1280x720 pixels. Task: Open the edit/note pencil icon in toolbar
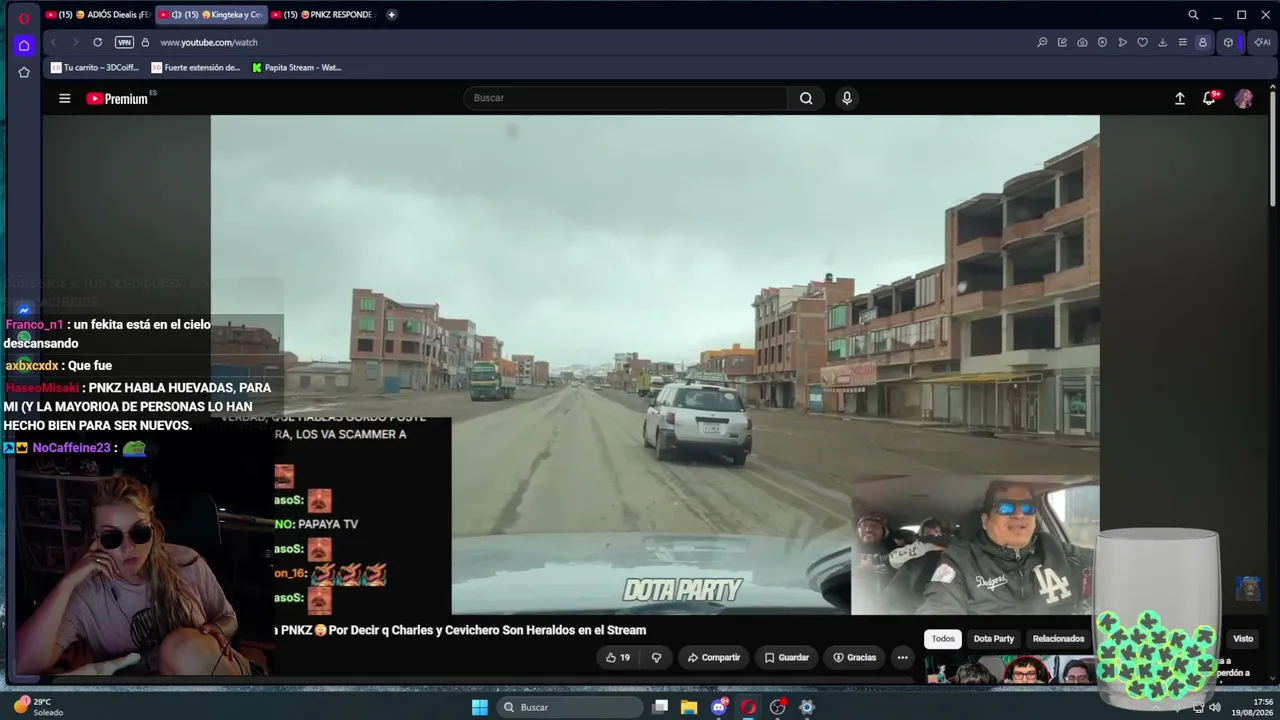pyautogui.click(x=1062, y=42)
